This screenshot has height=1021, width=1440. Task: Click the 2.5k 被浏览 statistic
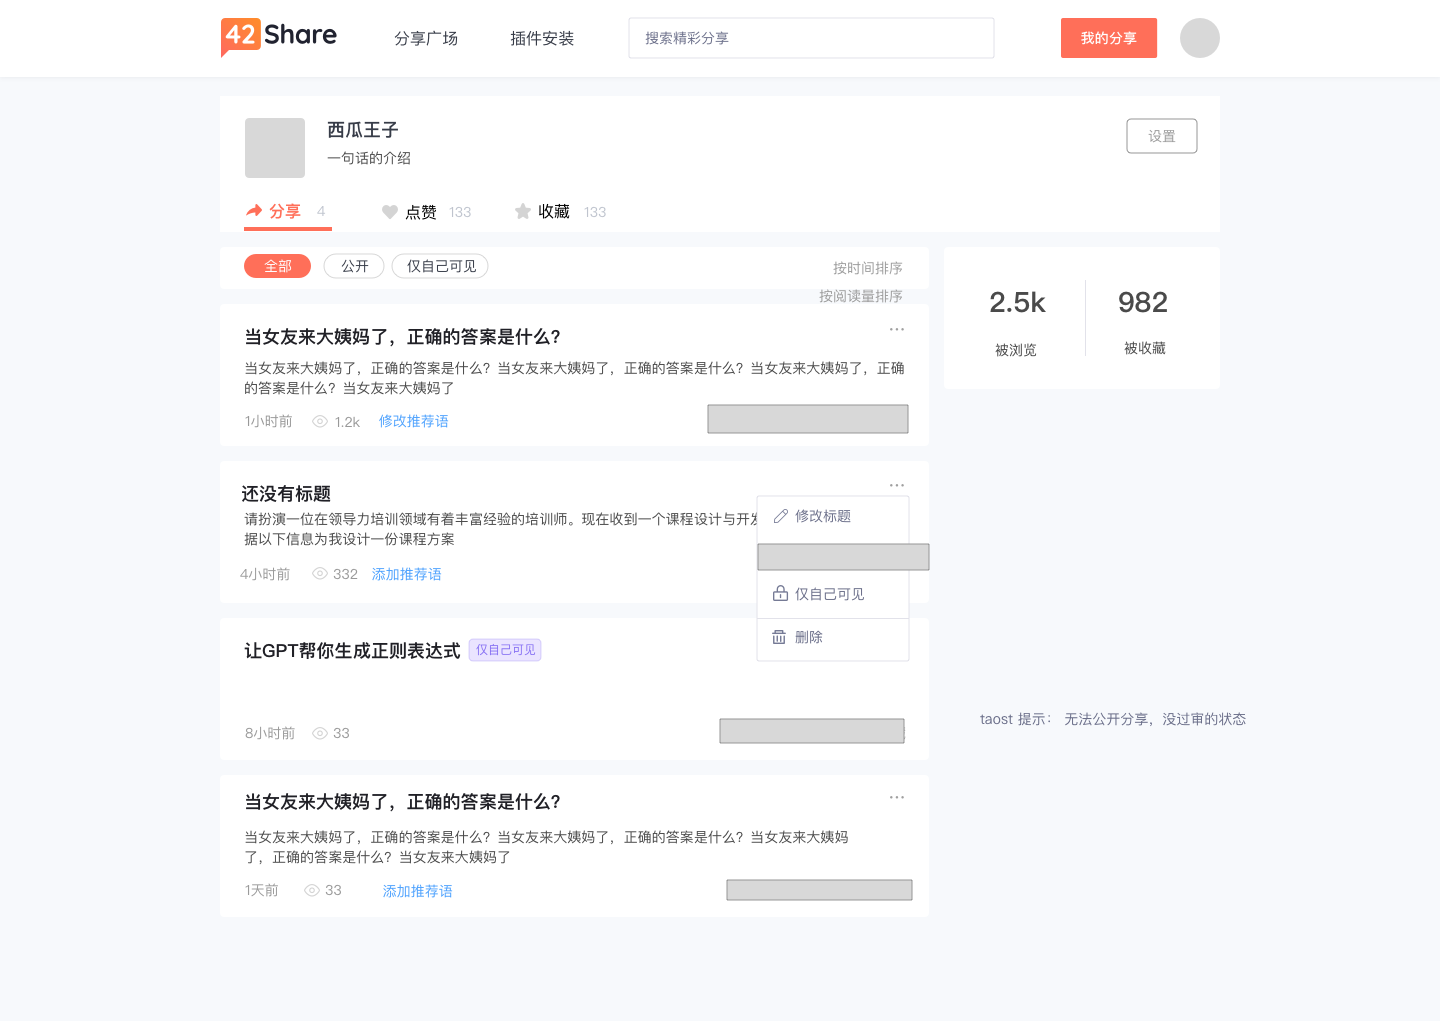pyautogui.click(x=1017, y=322)
